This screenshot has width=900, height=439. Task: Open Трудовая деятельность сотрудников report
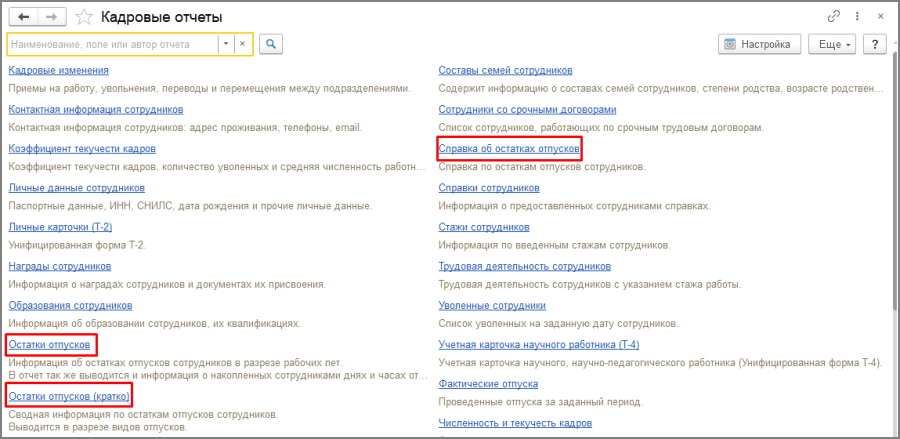point(525,266)
